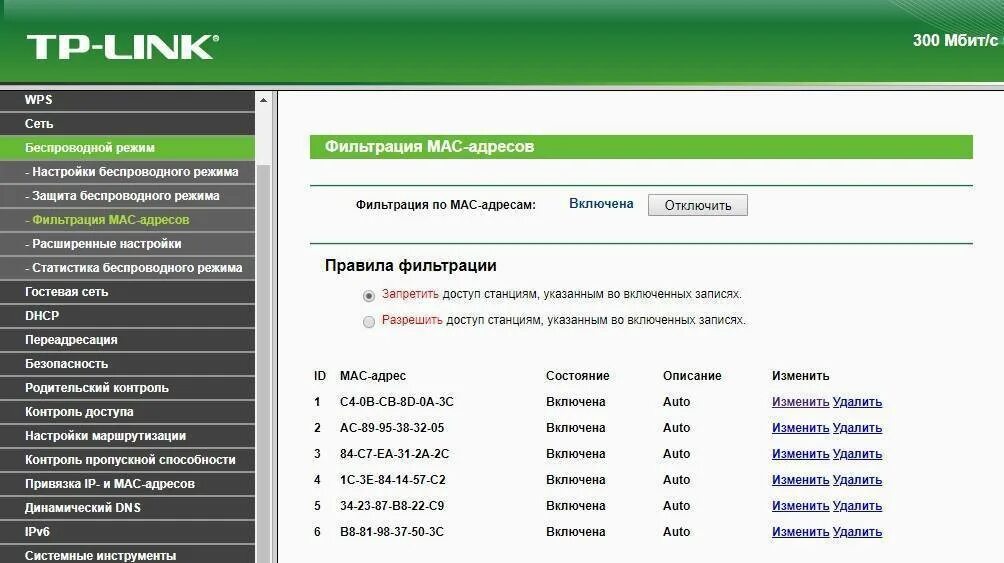Open the Безопасность section
1004x563 pixels.
[x=127, y=364]
